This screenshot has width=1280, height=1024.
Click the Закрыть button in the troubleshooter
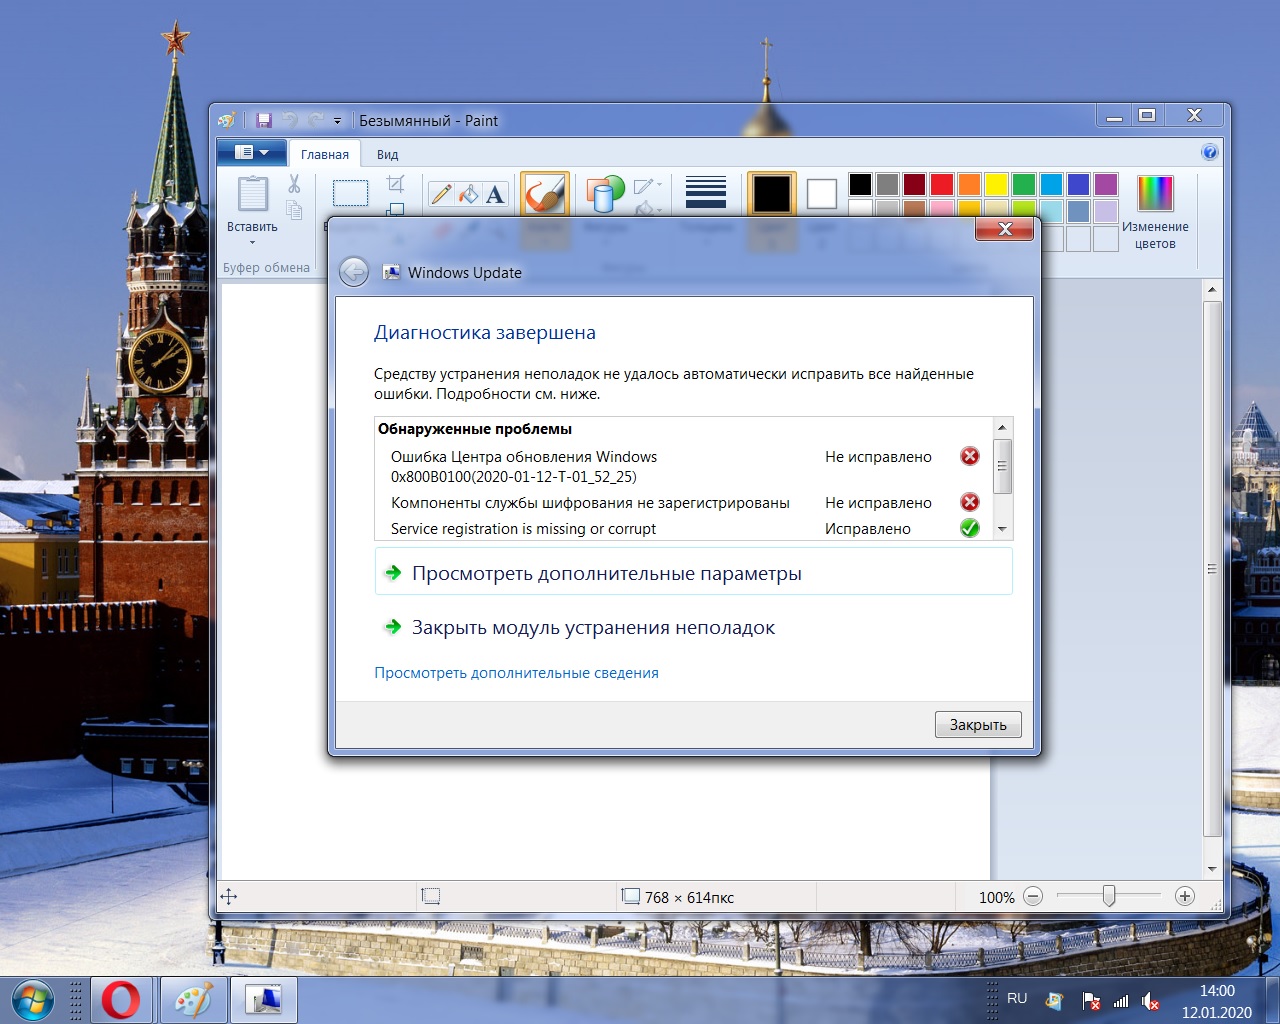tap(978, 725)
